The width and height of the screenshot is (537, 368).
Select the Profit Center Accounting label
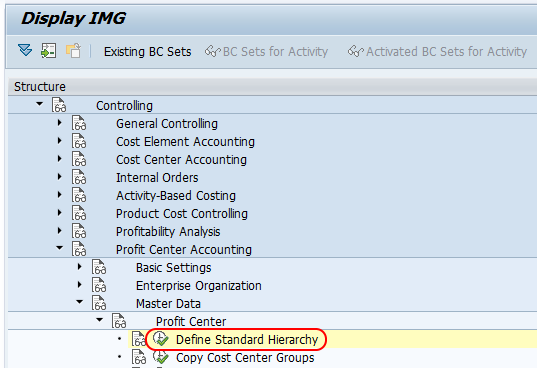pos(184,250)
